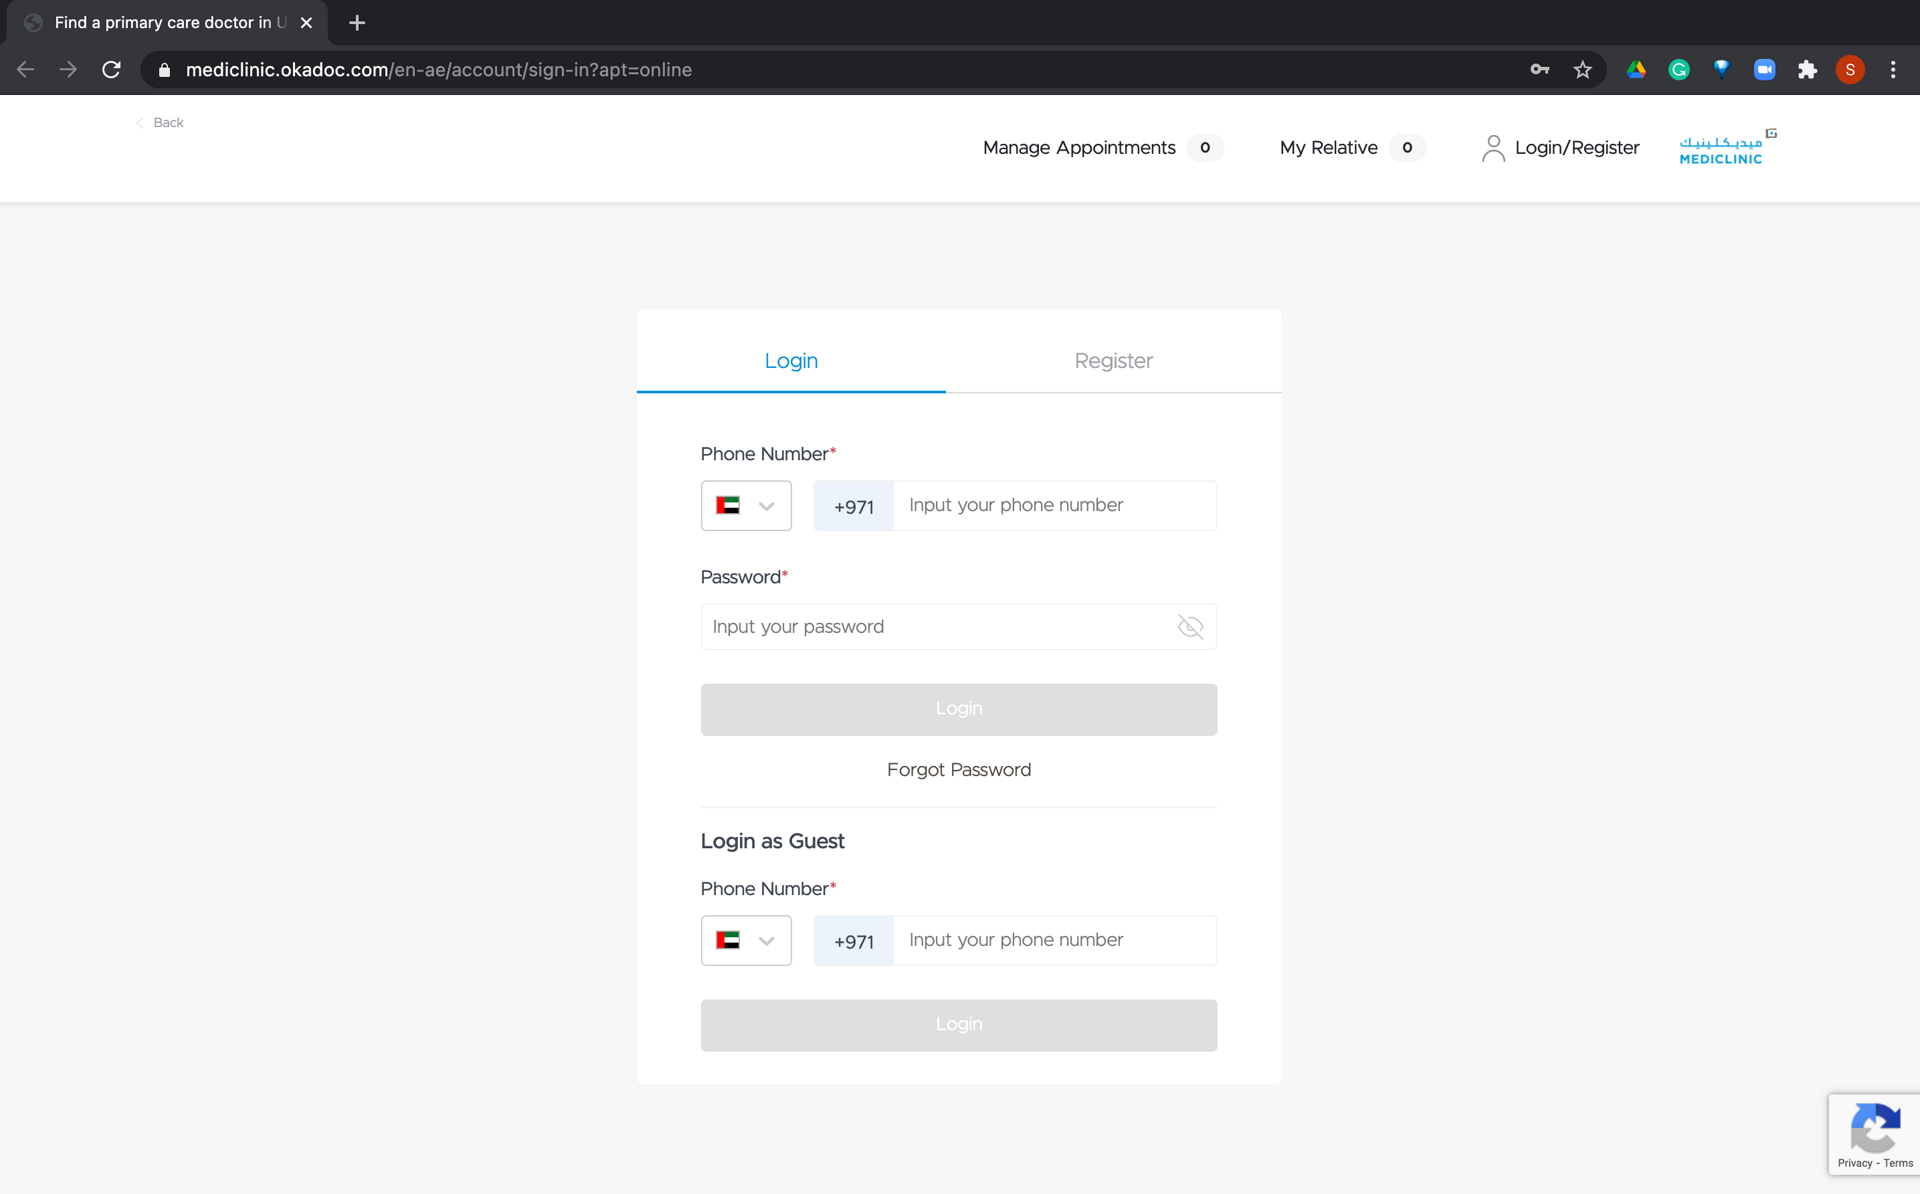Open Google Drive extension icon
Viewport: 1920px width, 1194px height.
click(x=1636, y=70)
